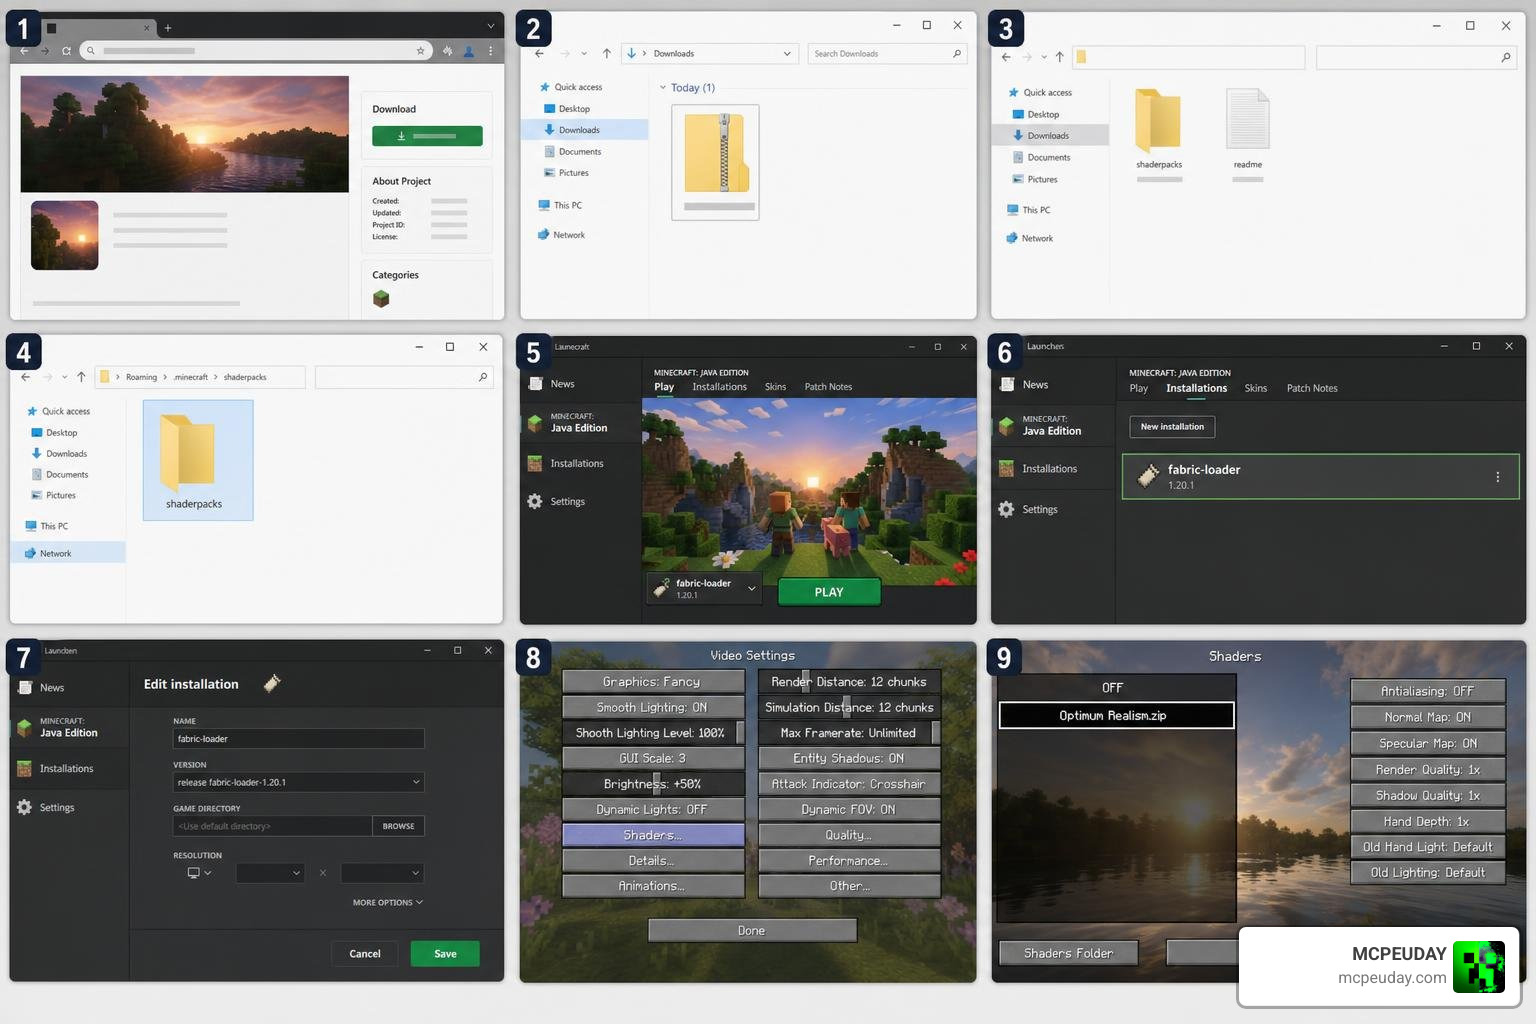This screenshot has height=1024, width=1536.
Task: Select shaderpacks folder in the .minecraft explorer window
Action: pyautogui.click(x=197, y=460)
